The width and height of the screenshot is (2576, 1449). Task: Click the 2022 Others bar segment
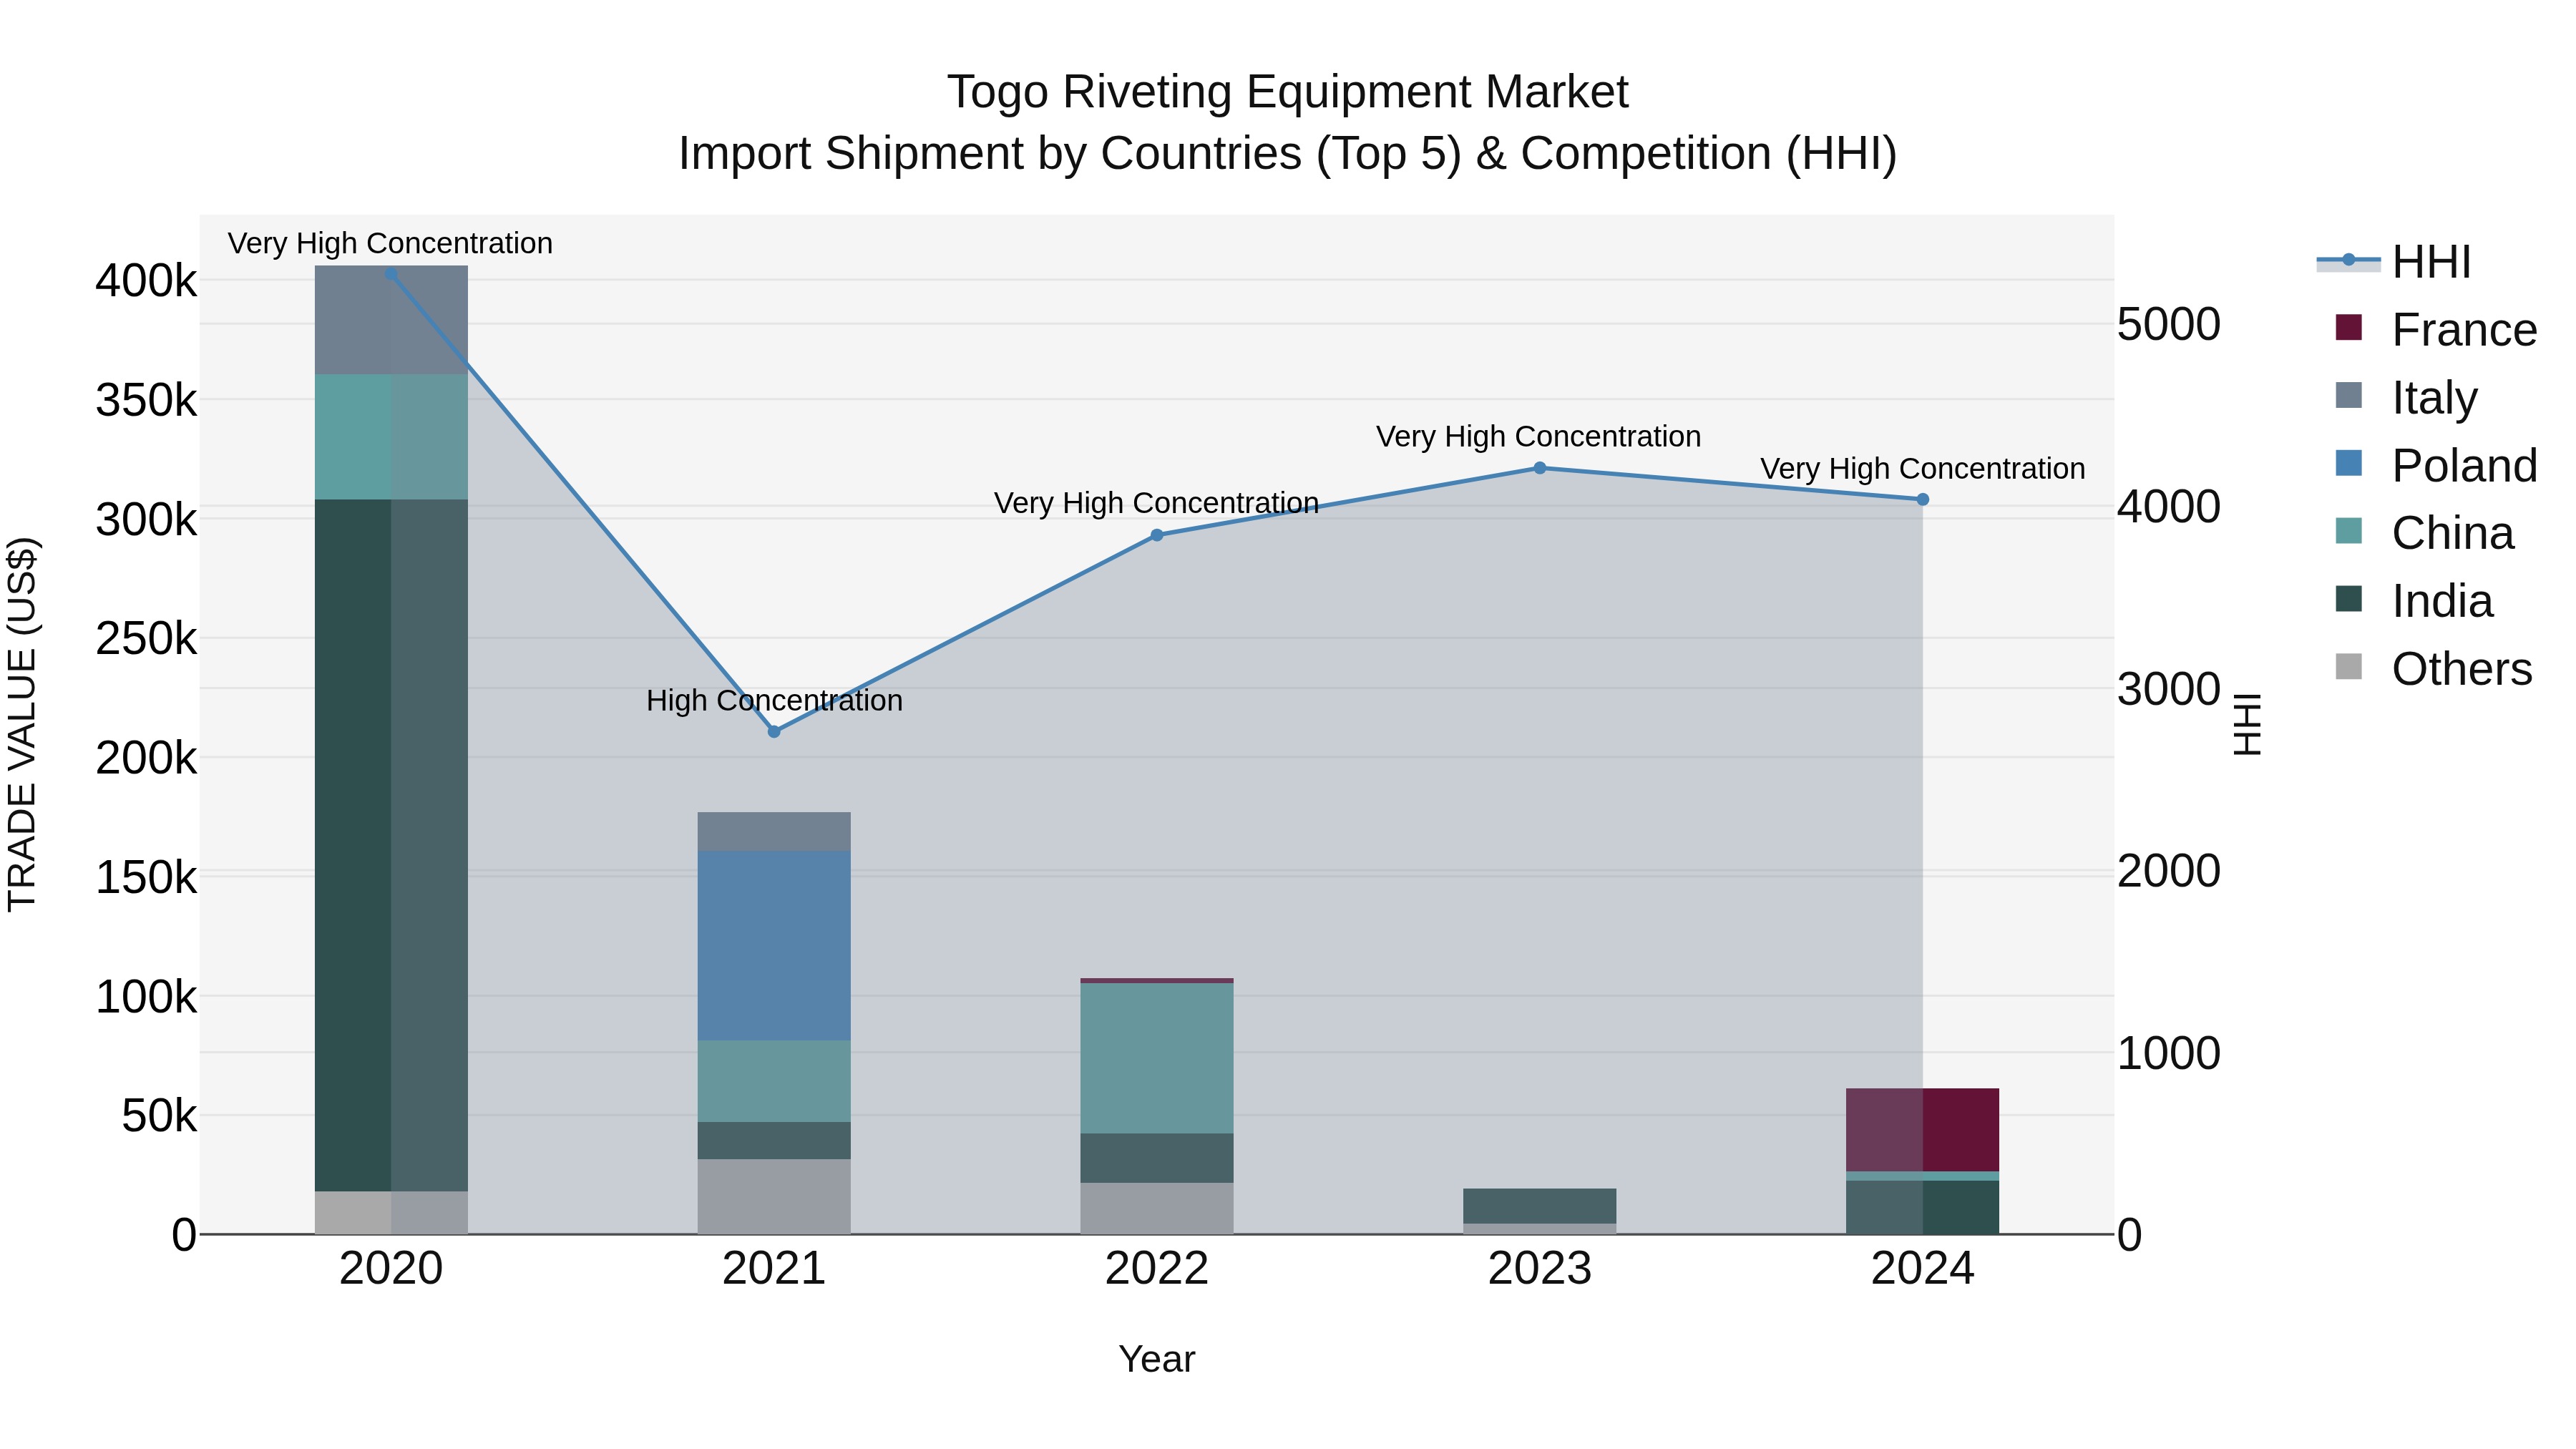point(1157,1209)
